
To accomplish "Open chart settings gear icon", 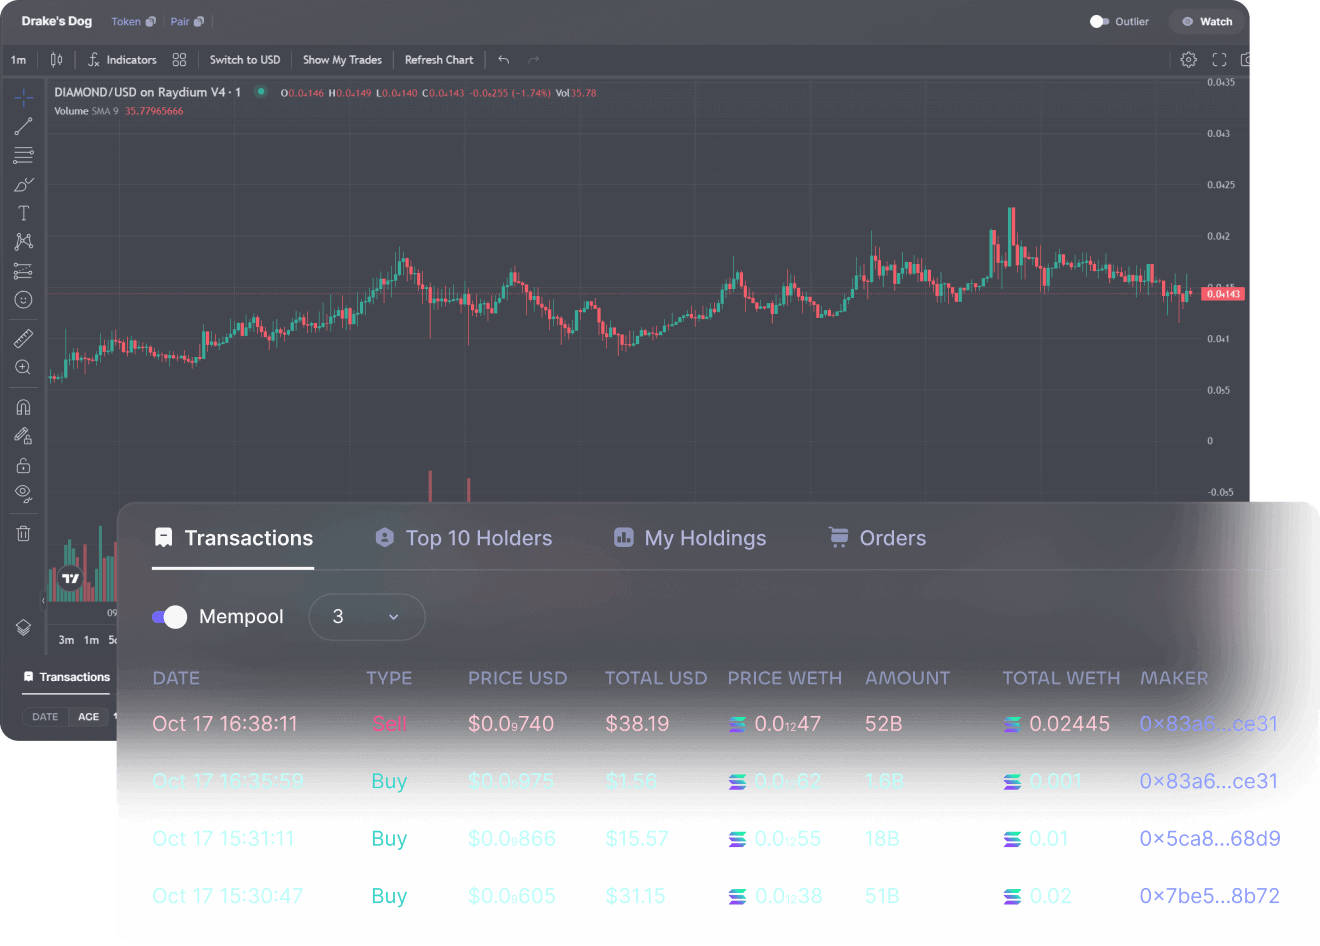I will [1188, 60].
